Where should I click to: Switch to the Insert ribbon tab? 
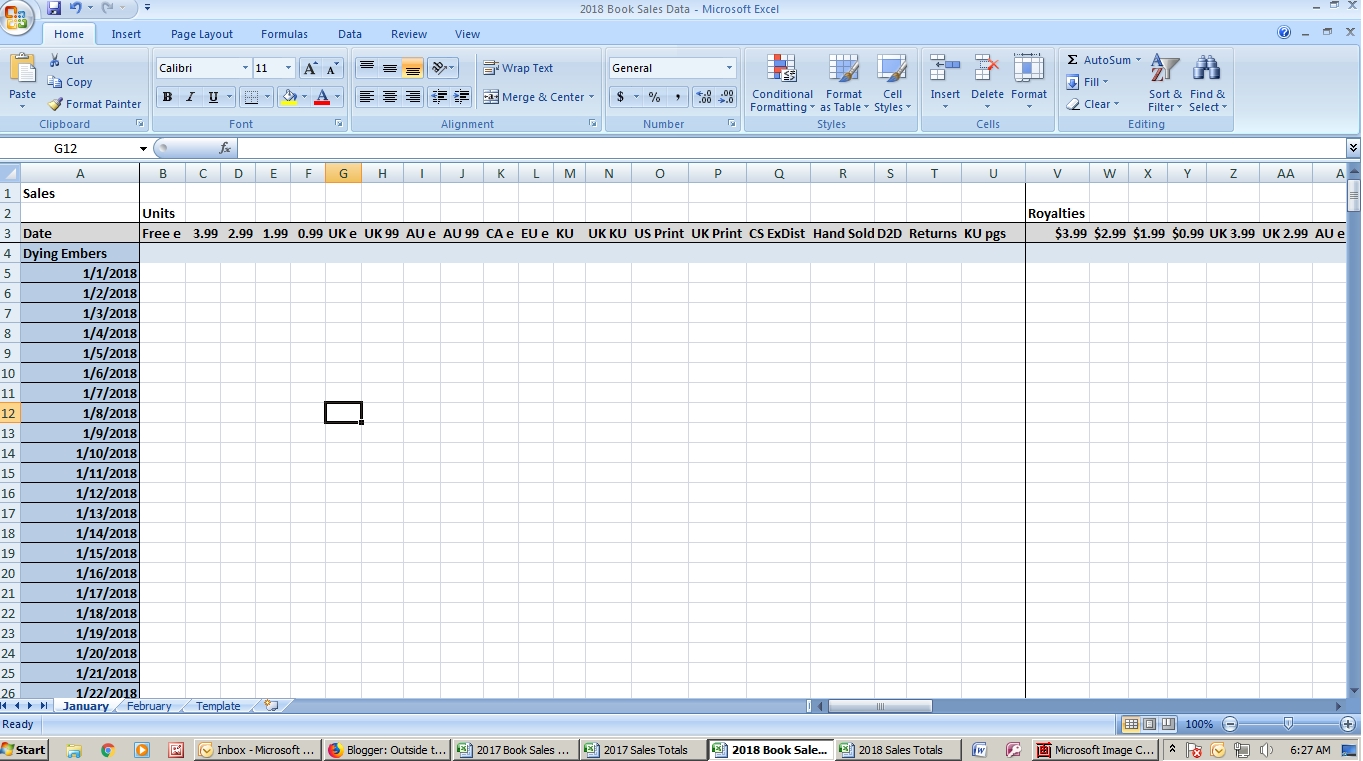pyautogui.click(x=126, y=34)
